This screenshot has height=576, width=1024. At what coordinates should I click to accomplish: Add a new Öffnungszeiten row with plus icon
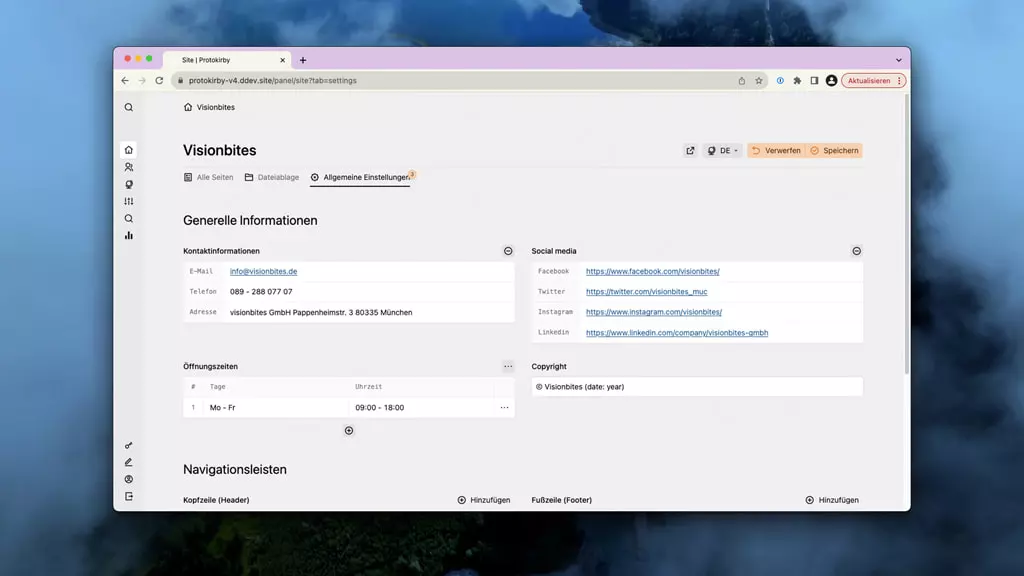pyautogui.click(x=349, y=430)
